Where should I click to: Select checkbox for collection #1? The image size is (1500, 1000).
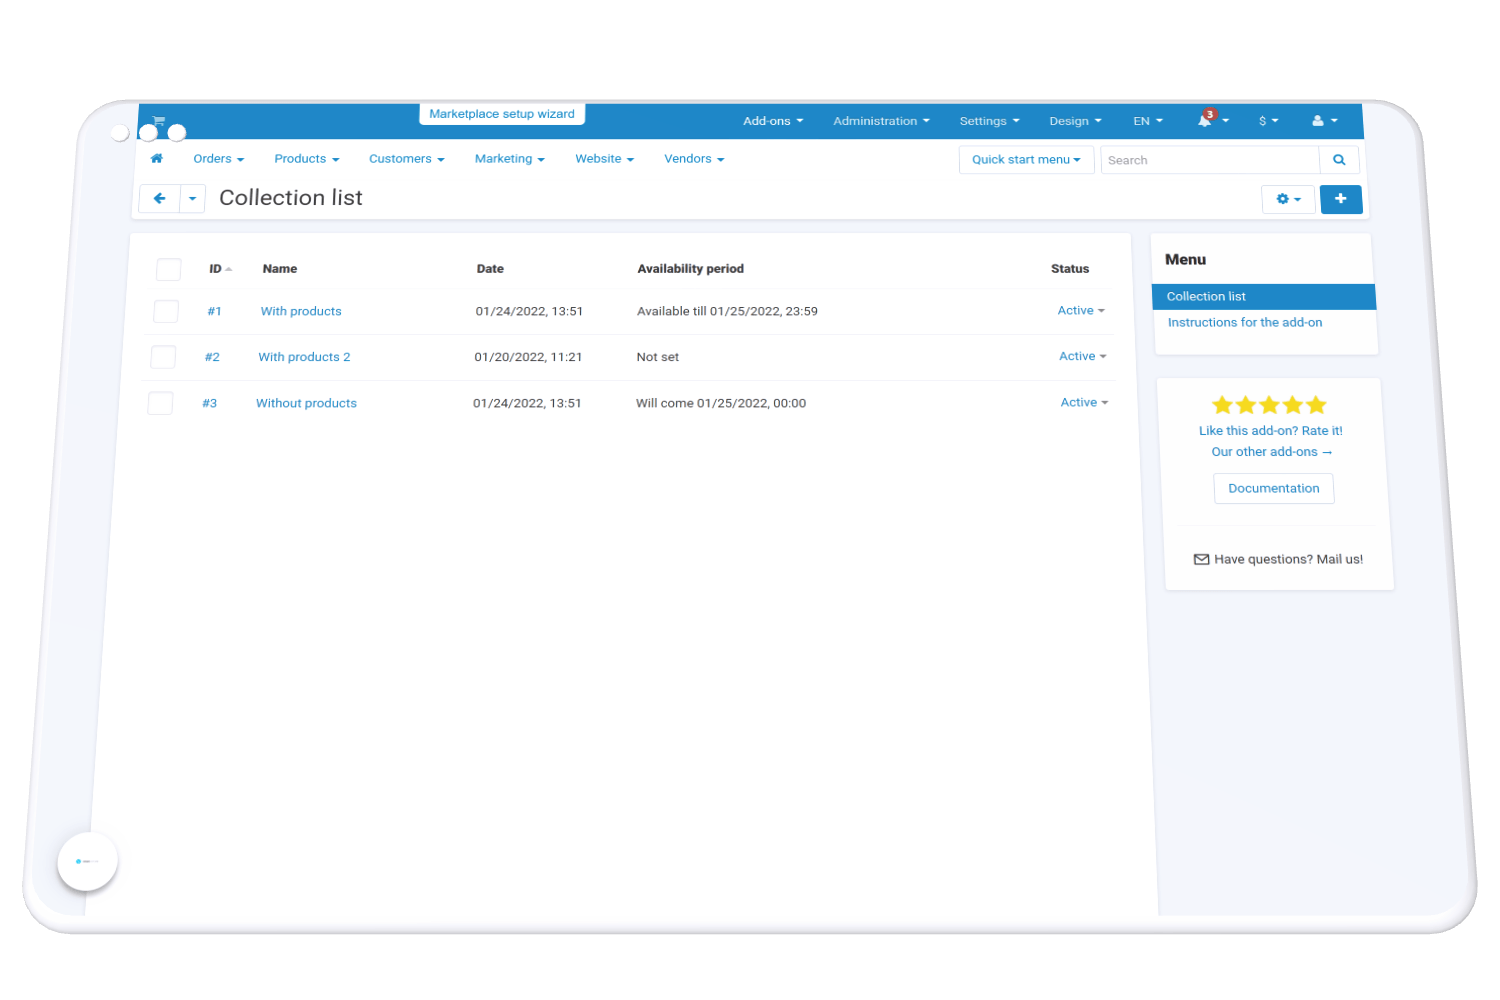tap(166, 311)
